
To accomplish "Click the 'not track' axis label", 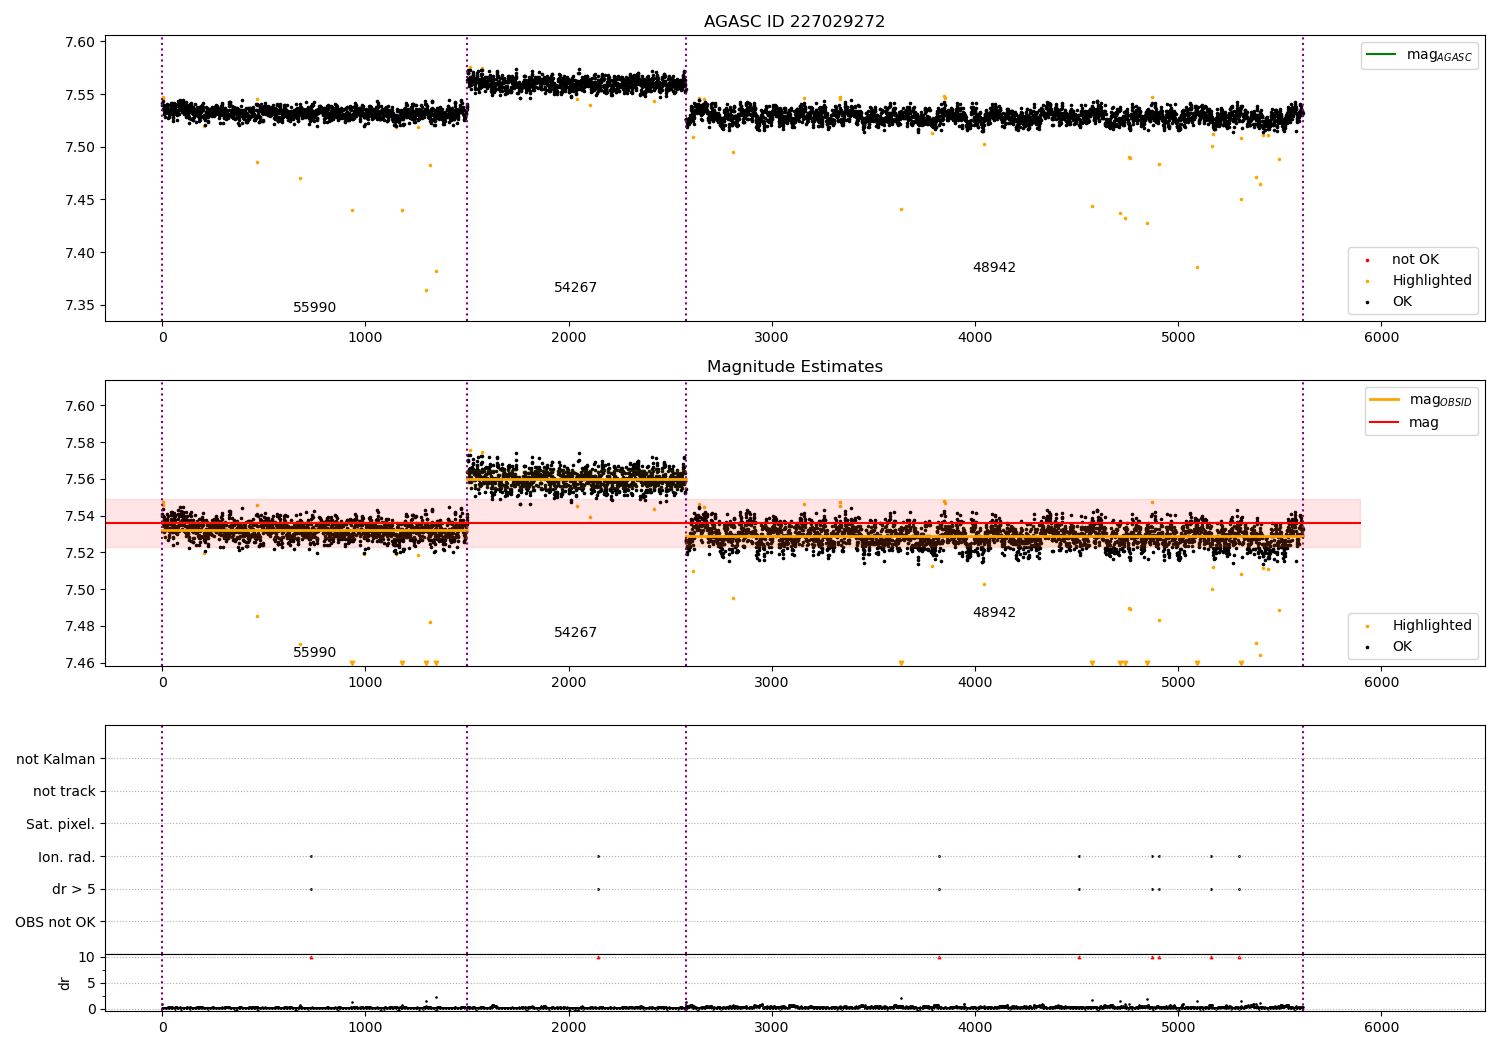I will (x=64, y=792).
